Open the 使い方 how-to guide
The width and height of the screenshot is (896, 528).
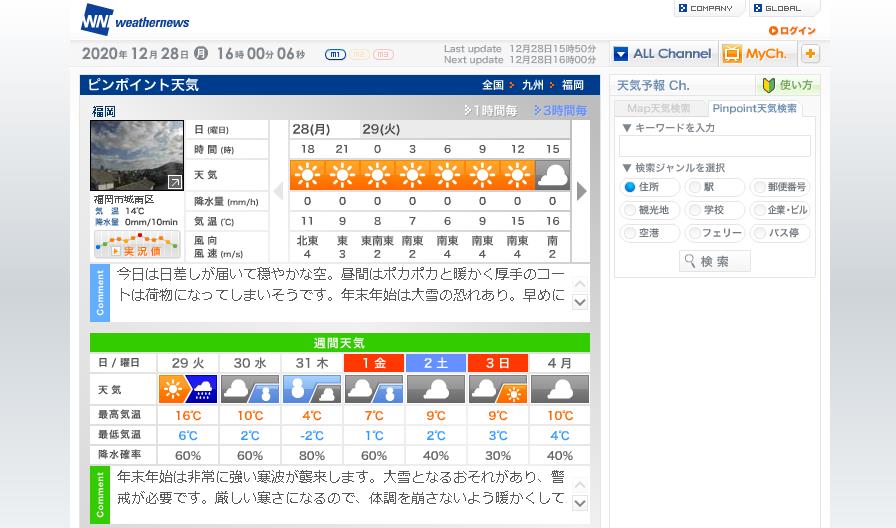[x=787, y=85]
